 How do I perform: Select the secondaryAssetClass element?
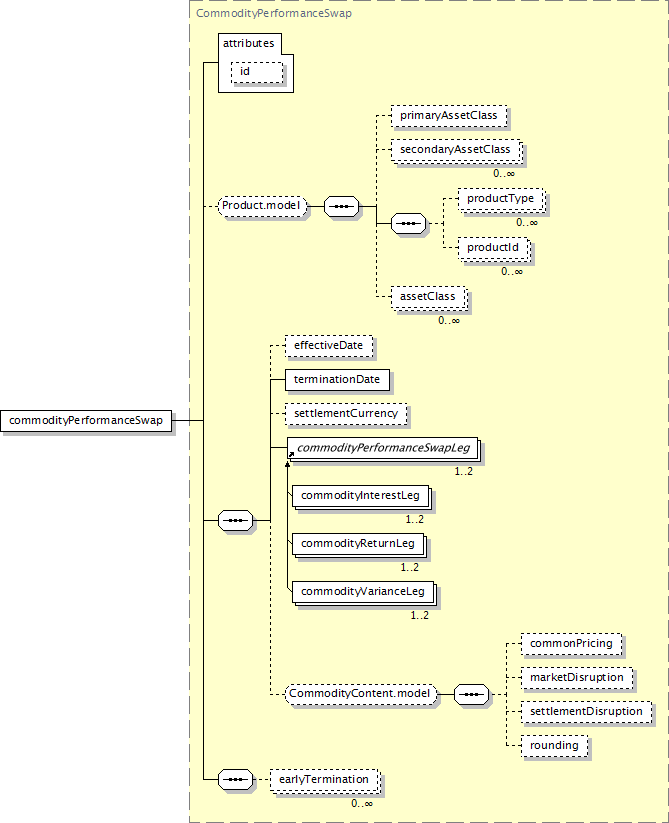[456, 151]
